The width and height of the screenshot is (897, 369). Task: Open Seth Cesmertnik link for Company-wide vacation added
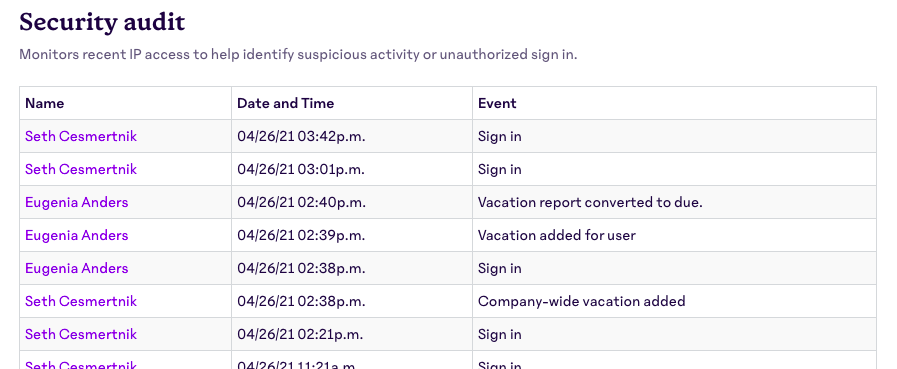(81, 301)
